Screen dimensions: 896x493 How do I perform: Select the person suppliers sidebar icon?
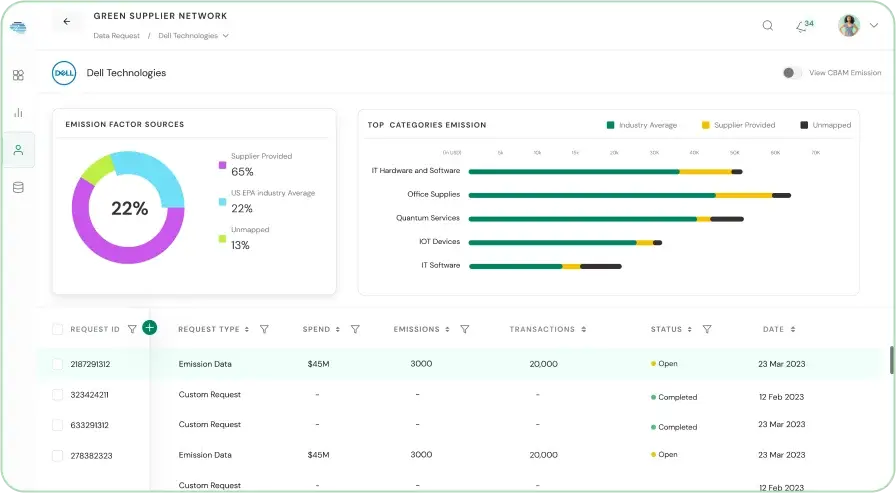point(18,150)
